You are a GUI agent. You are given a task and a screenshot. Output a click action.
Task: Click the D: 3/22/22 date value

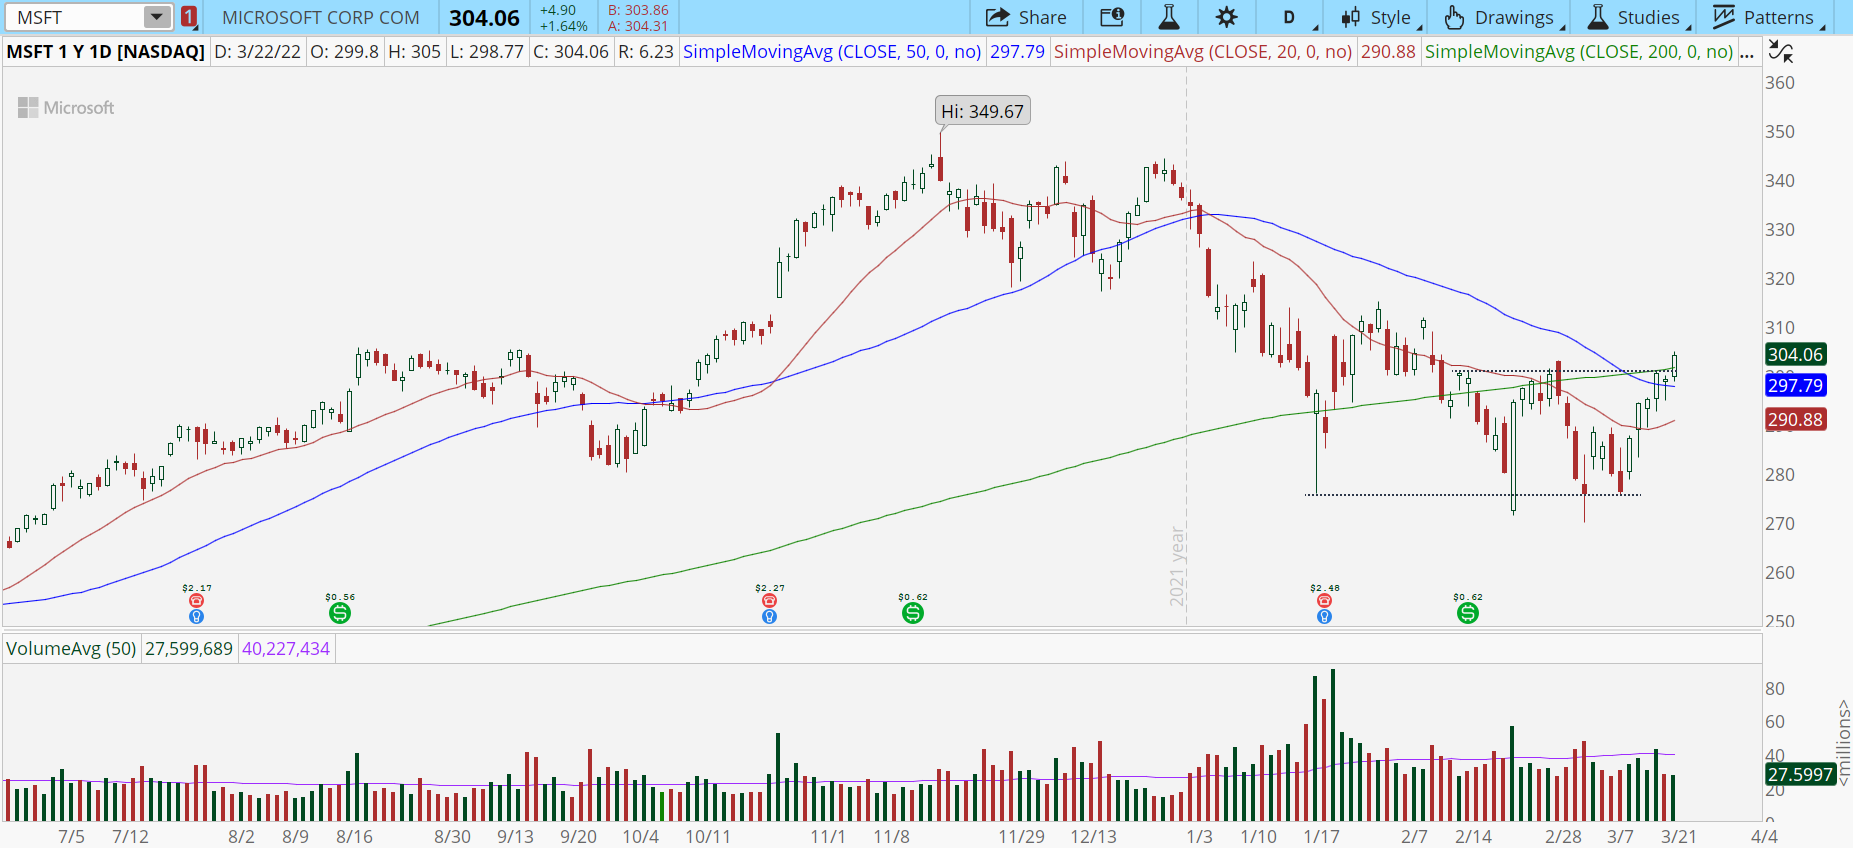(x=258, y=51)
